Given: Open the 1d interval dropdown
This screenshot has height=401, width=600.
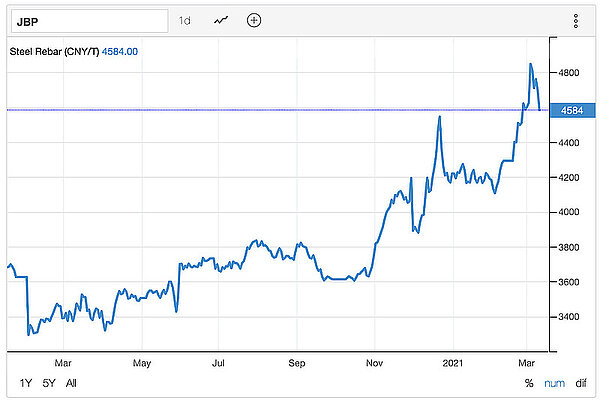Looking at the screenshot, I should 184,20.
